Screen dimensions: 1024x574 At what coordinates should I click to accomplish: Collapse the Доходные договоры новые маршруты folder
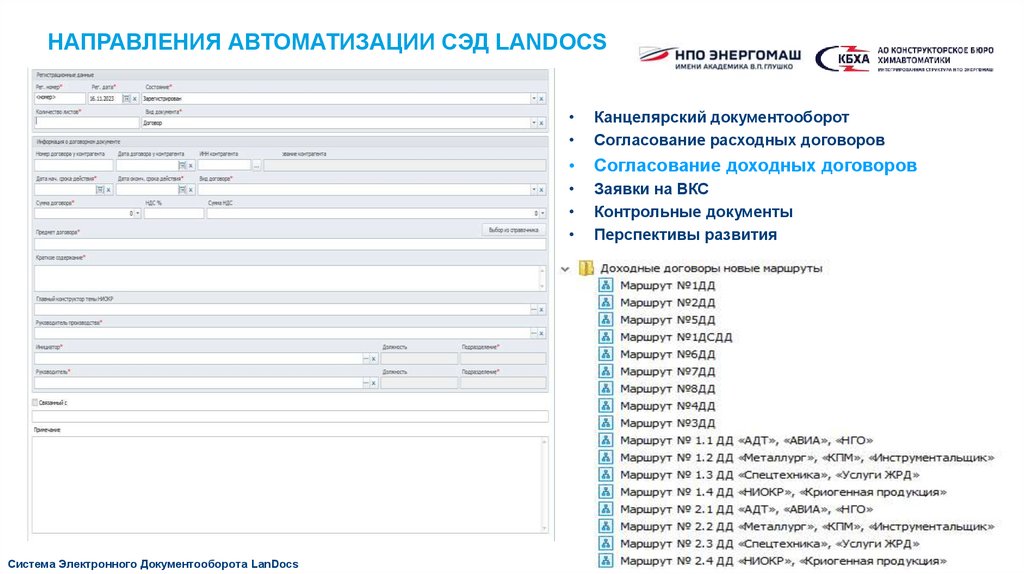pyautogui.click(x=566, y=268)
